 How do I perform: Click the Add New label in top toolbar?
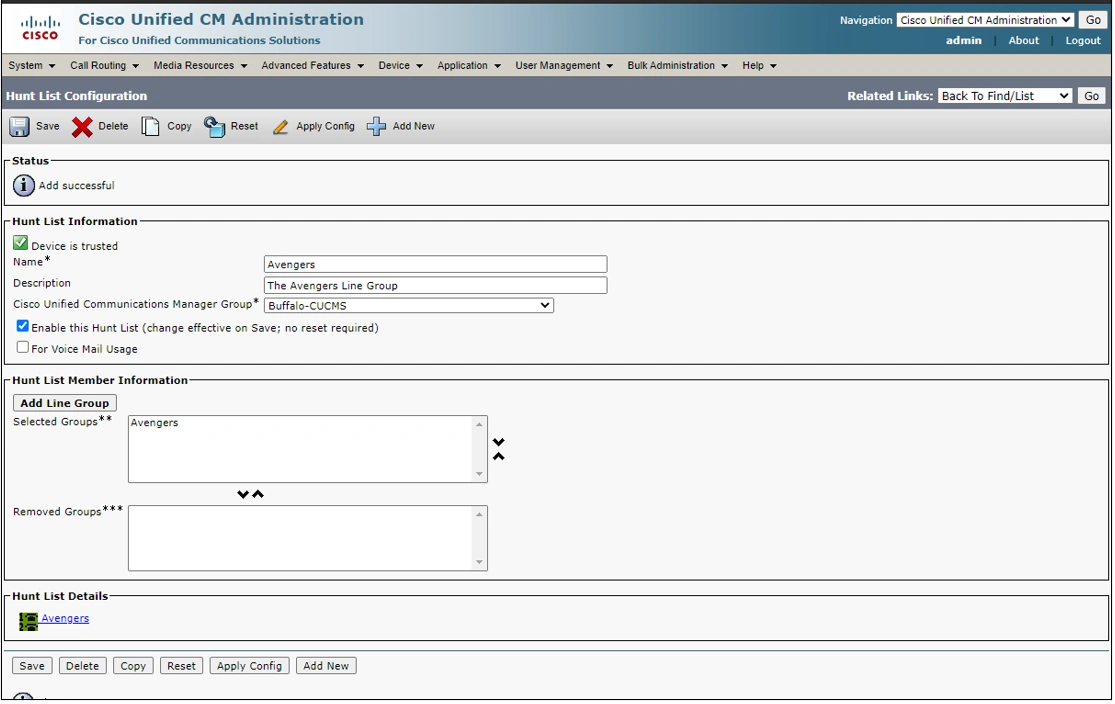[414, 127]
